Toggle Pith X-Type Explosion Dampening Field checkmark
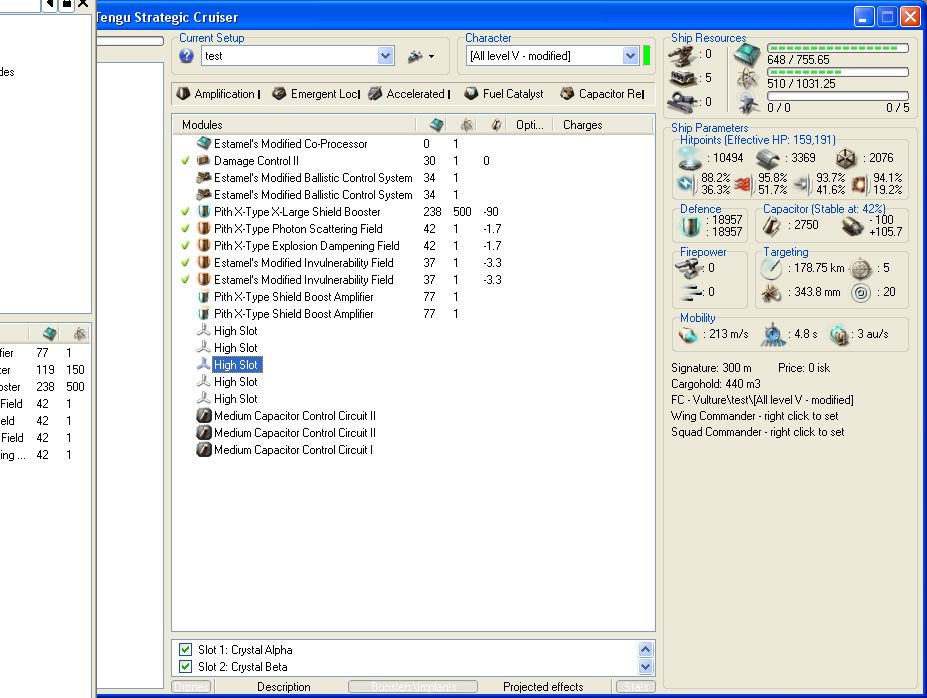The width and height of the screenshot is (927, 698). 185,246
